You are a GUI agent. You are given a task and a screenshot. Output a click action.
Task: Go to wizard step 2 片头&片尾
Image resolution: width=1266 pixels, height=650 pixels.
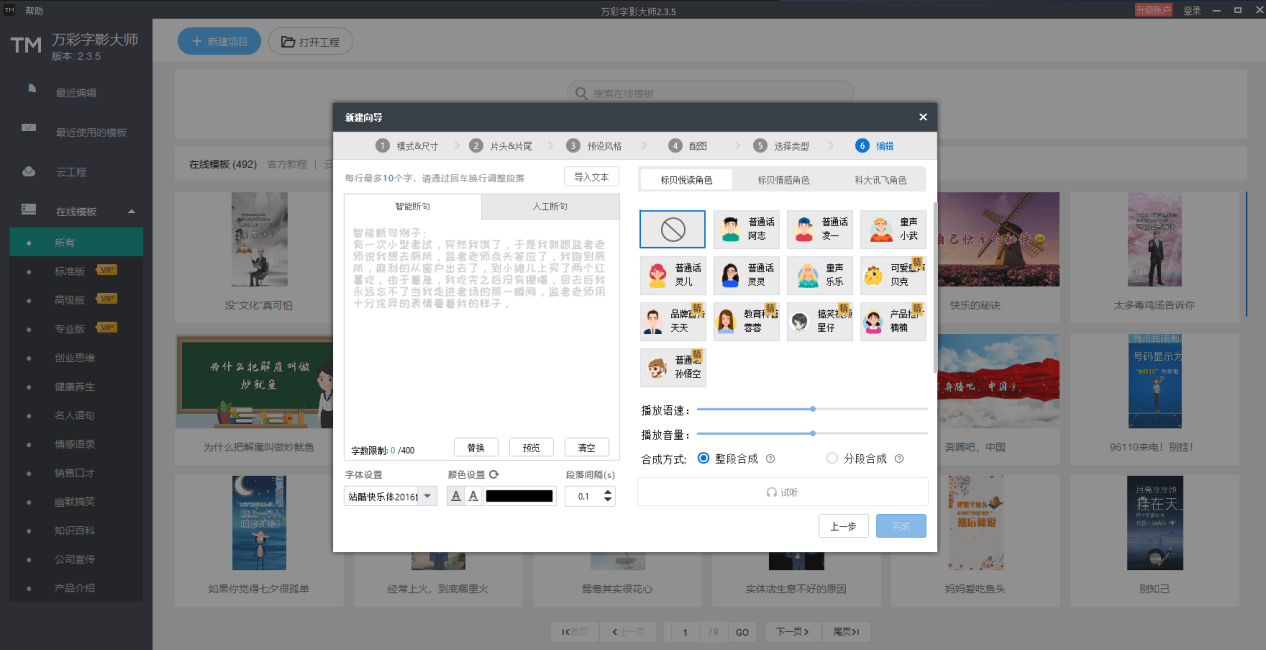(x=501, y=145)
